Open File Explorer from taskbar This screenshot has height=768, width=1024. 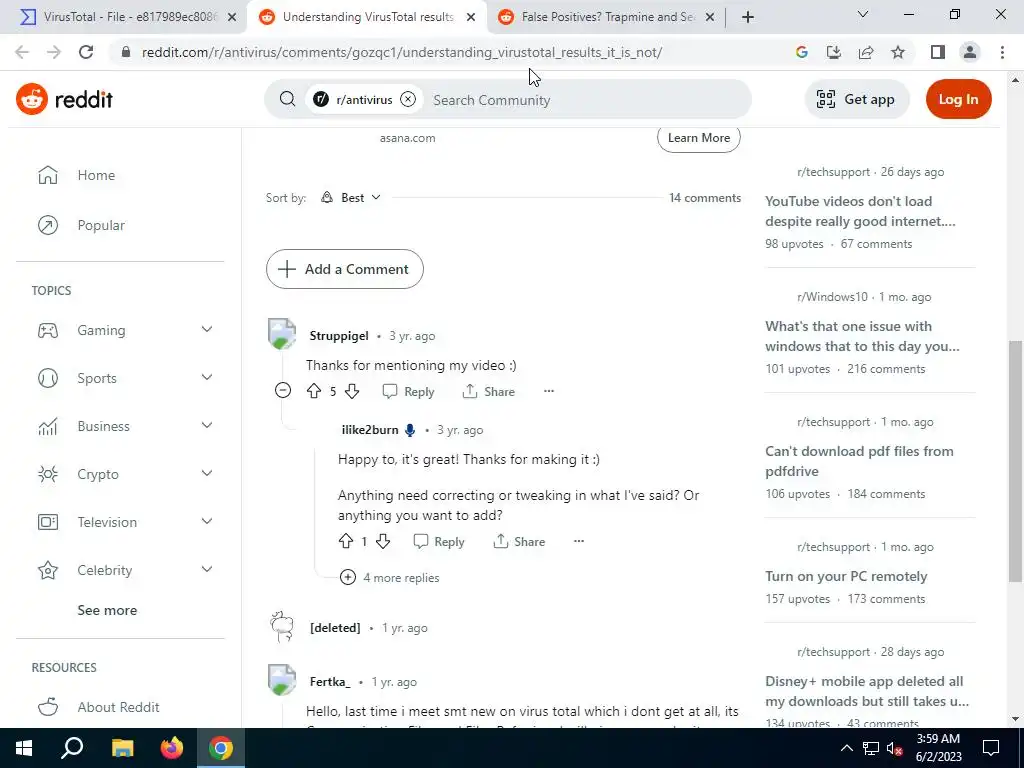tap(122, 748)
